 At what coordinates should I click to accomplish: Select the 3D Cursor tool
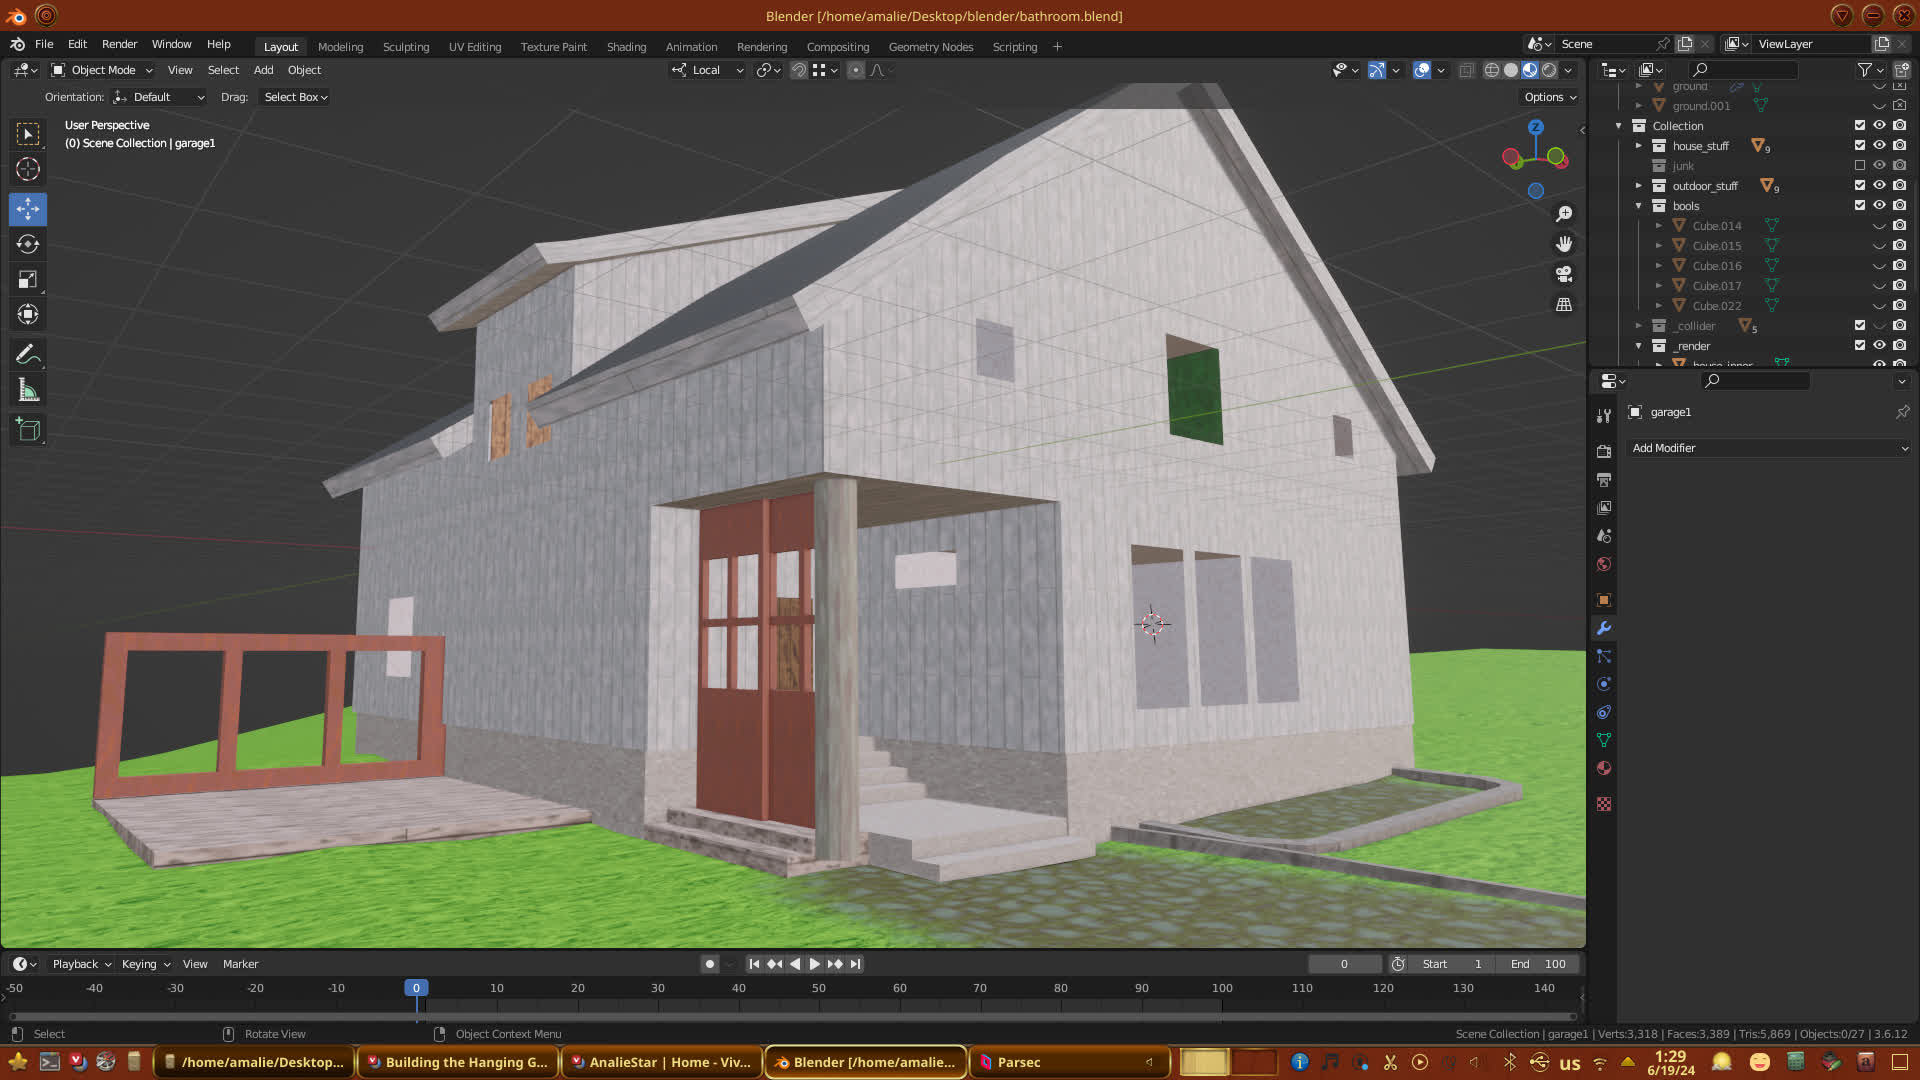28,169
